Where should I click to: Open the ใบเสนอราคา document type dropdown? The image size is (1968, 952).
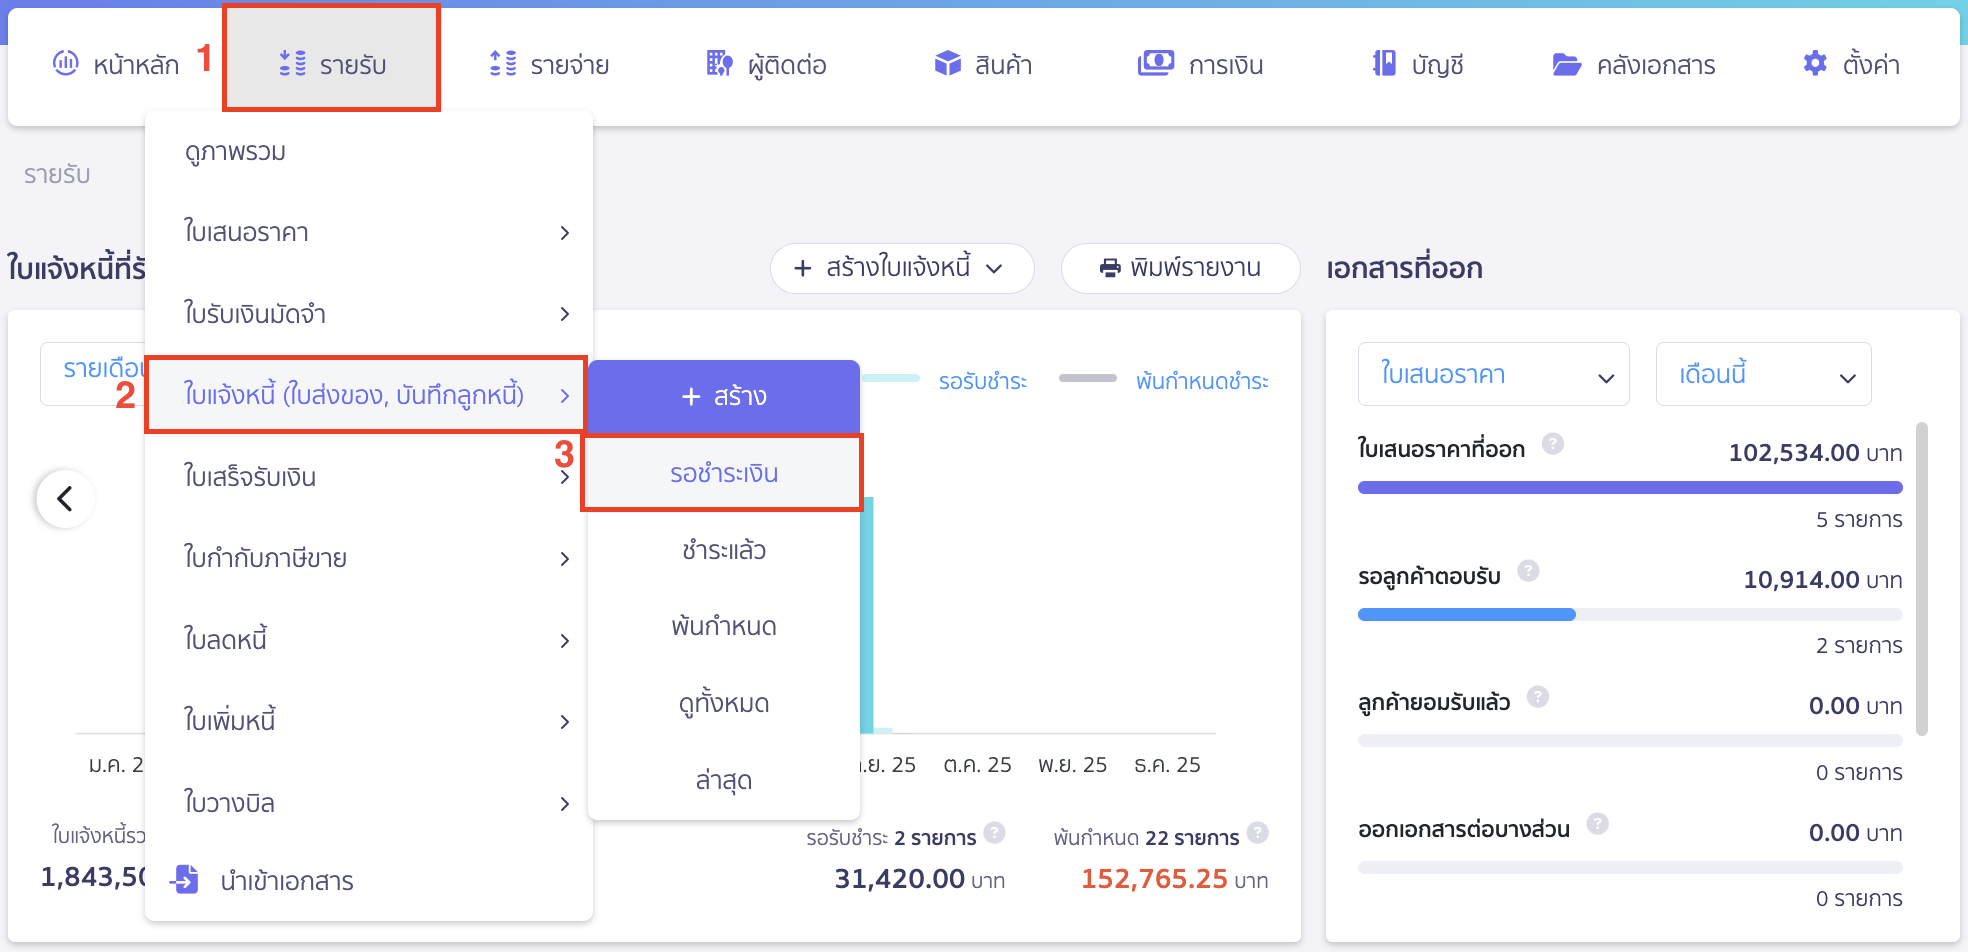point(1493,374)
